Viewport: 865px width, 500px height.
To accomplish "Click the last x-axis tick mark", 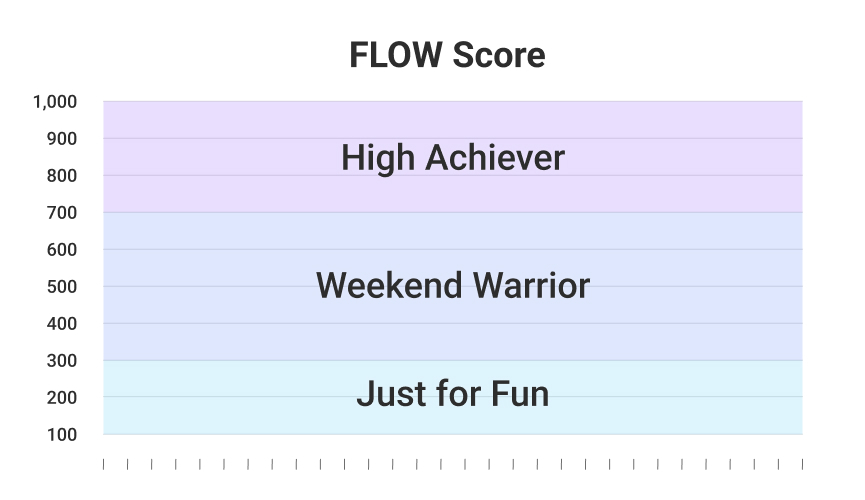I will coord(802,464).
